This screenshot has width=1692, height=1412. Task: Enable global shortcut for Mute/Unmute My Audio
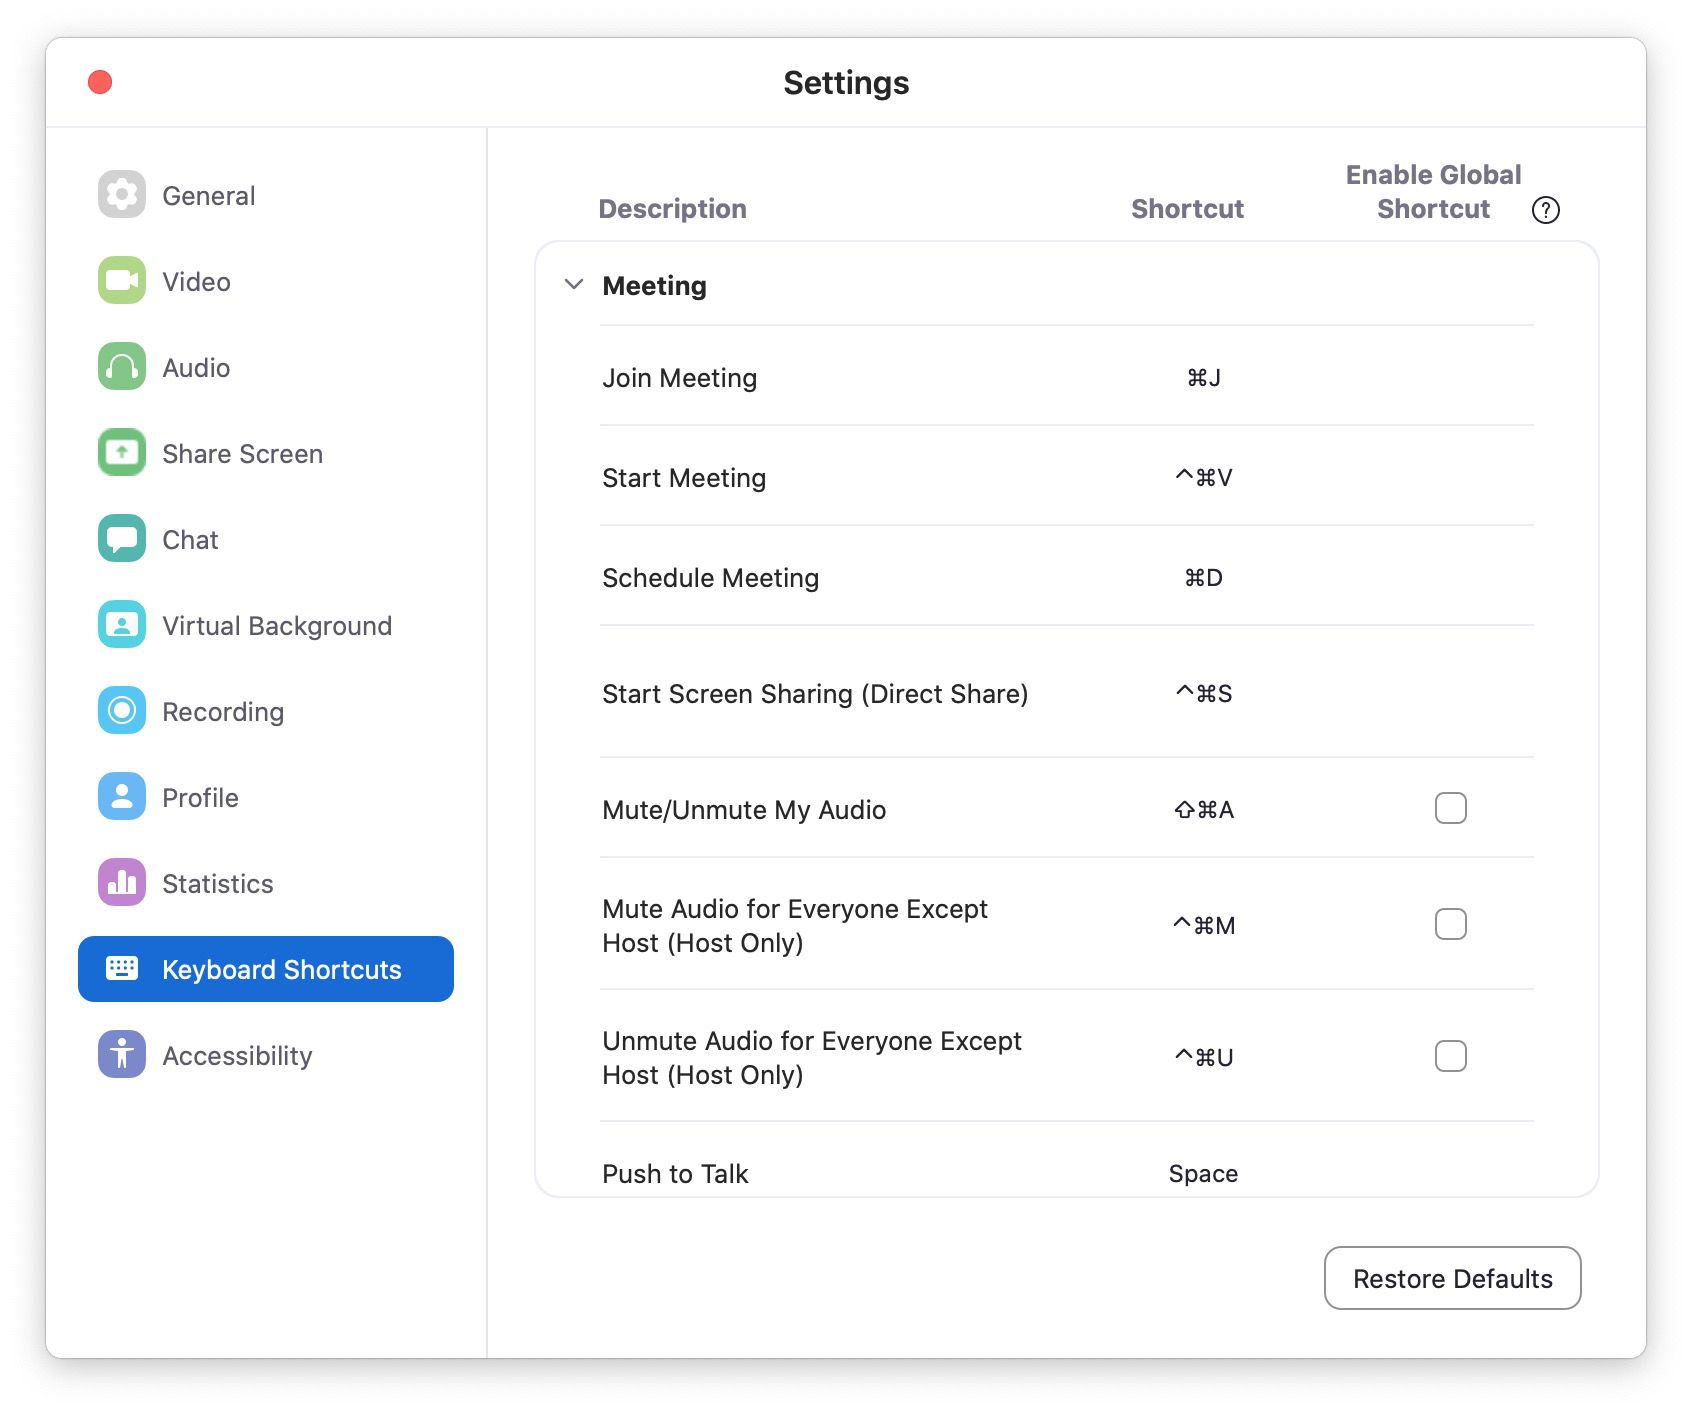pos(1450,808)
